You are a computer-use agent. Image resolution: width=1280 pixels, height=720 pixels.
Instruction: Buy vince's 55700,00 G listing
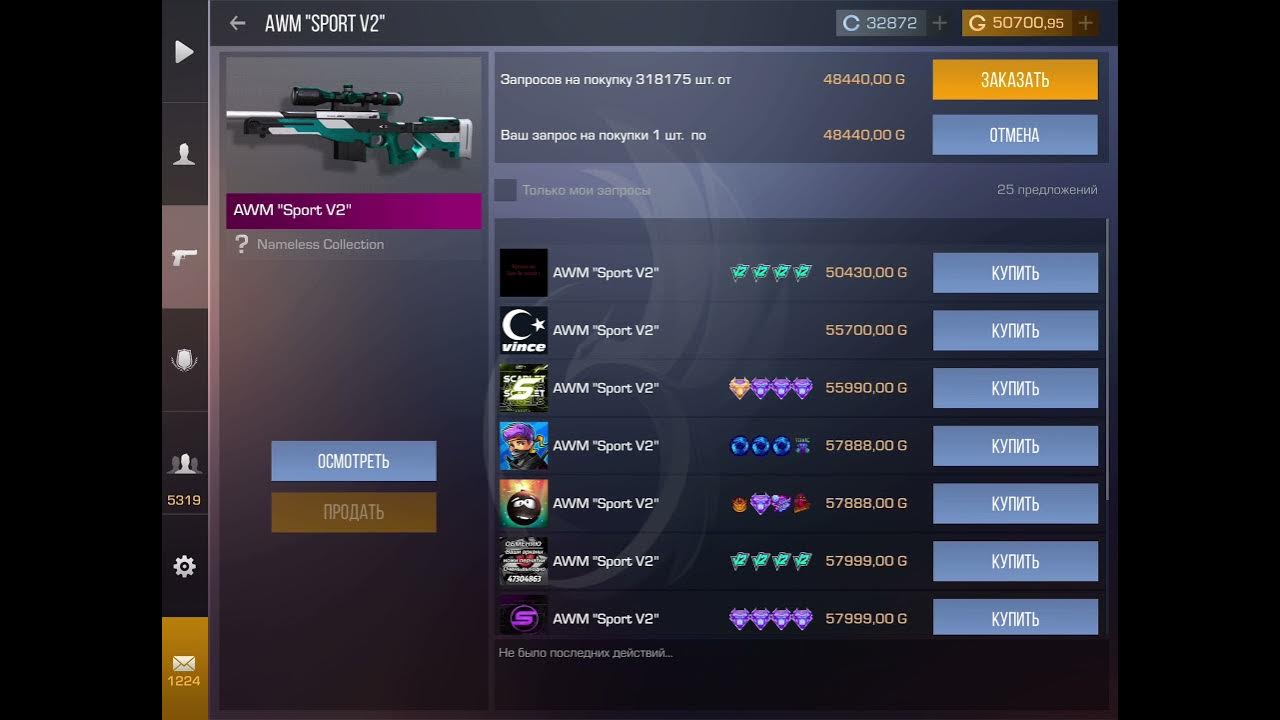click(x=1015, y=331)
